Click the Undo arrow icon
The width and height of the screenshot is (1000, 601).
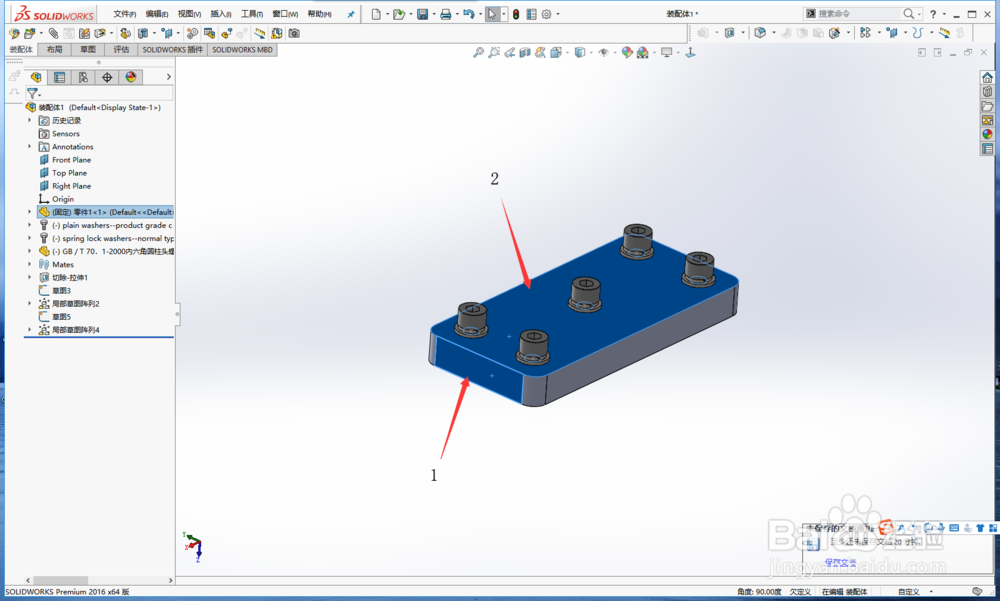point(469,14)
